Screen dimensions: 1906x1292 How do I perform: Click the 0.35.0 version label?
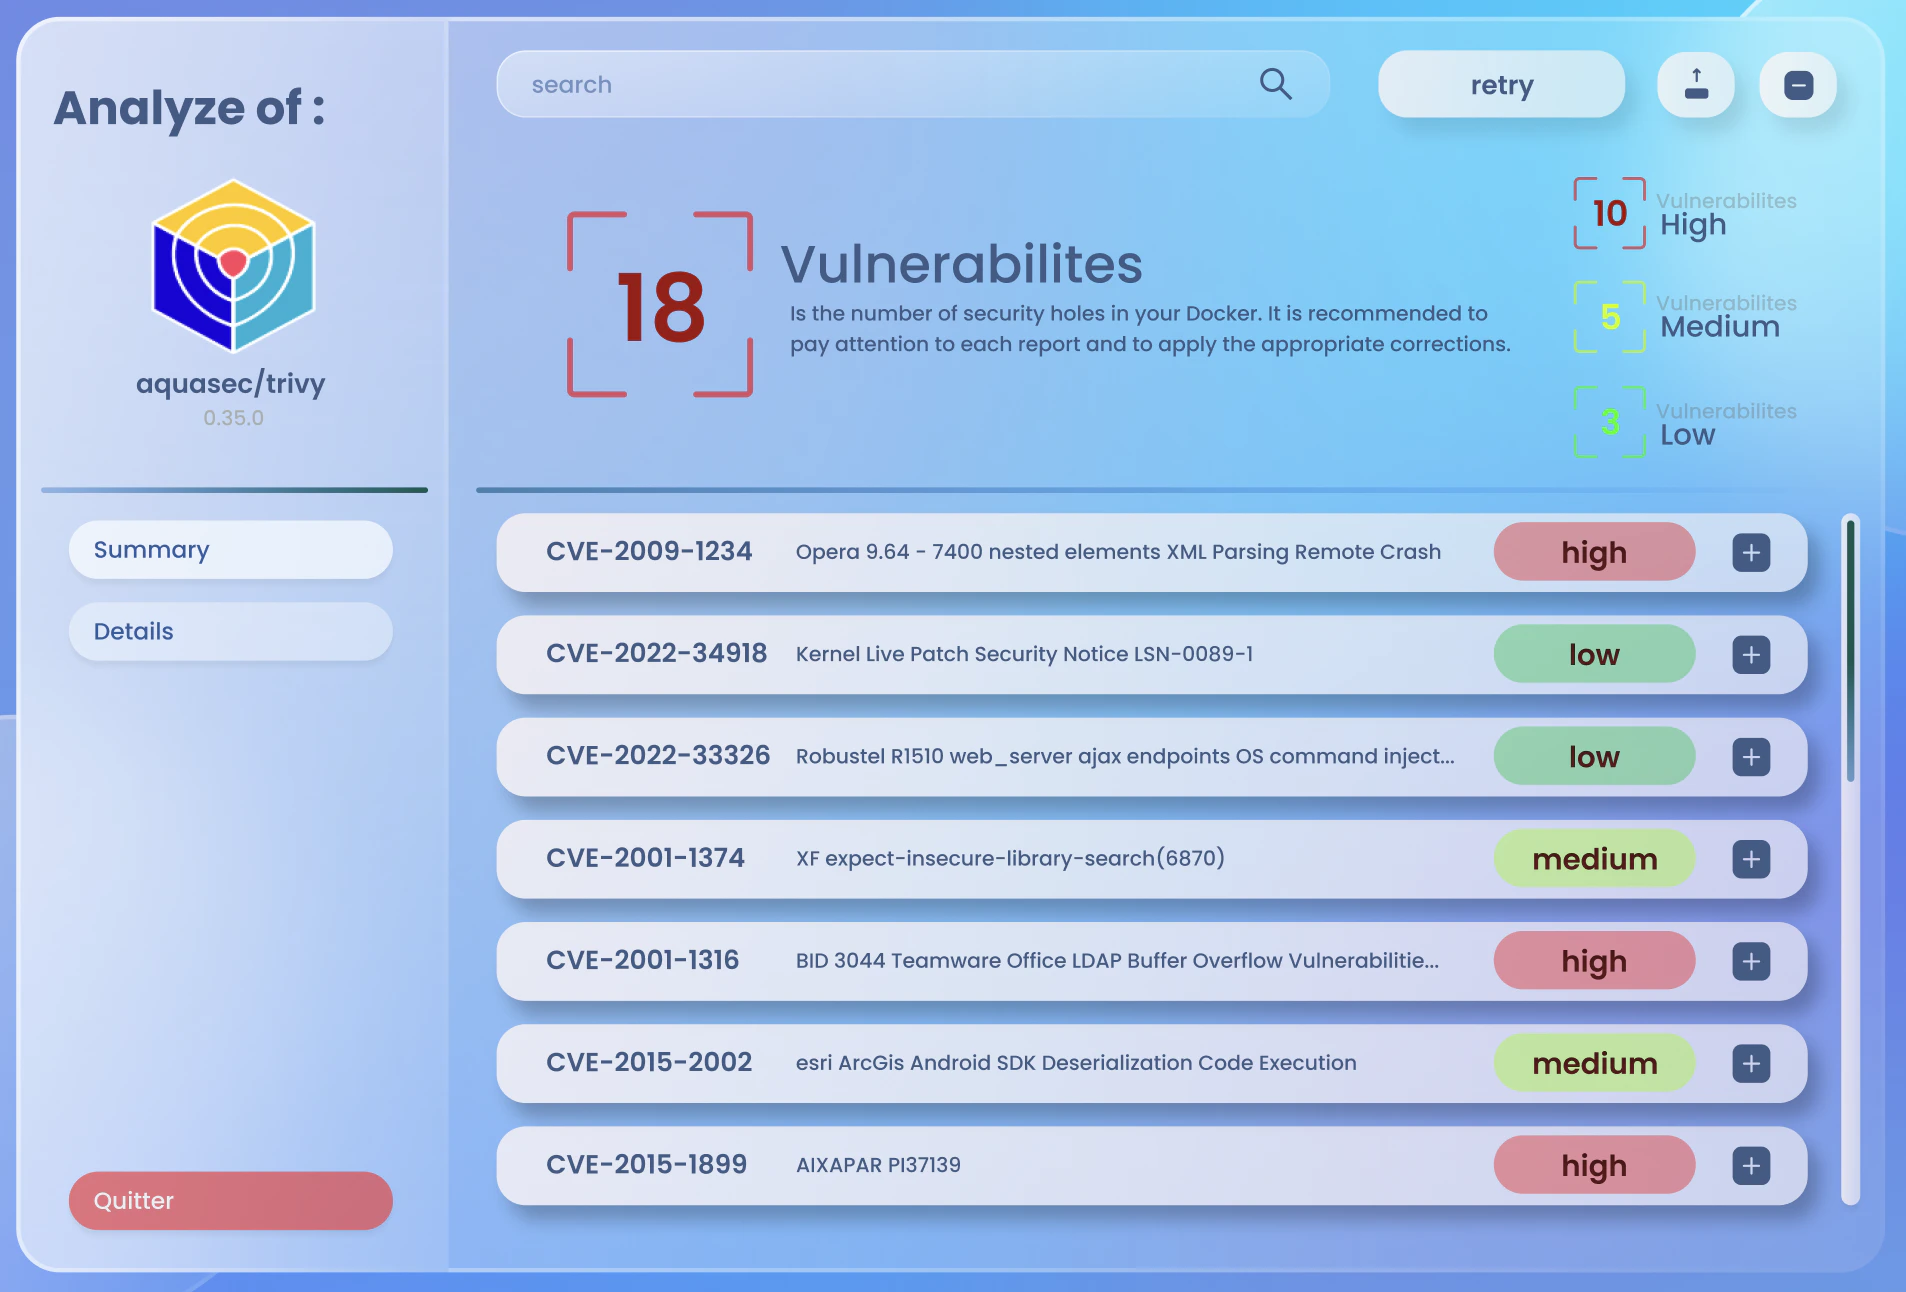(233, 418)
